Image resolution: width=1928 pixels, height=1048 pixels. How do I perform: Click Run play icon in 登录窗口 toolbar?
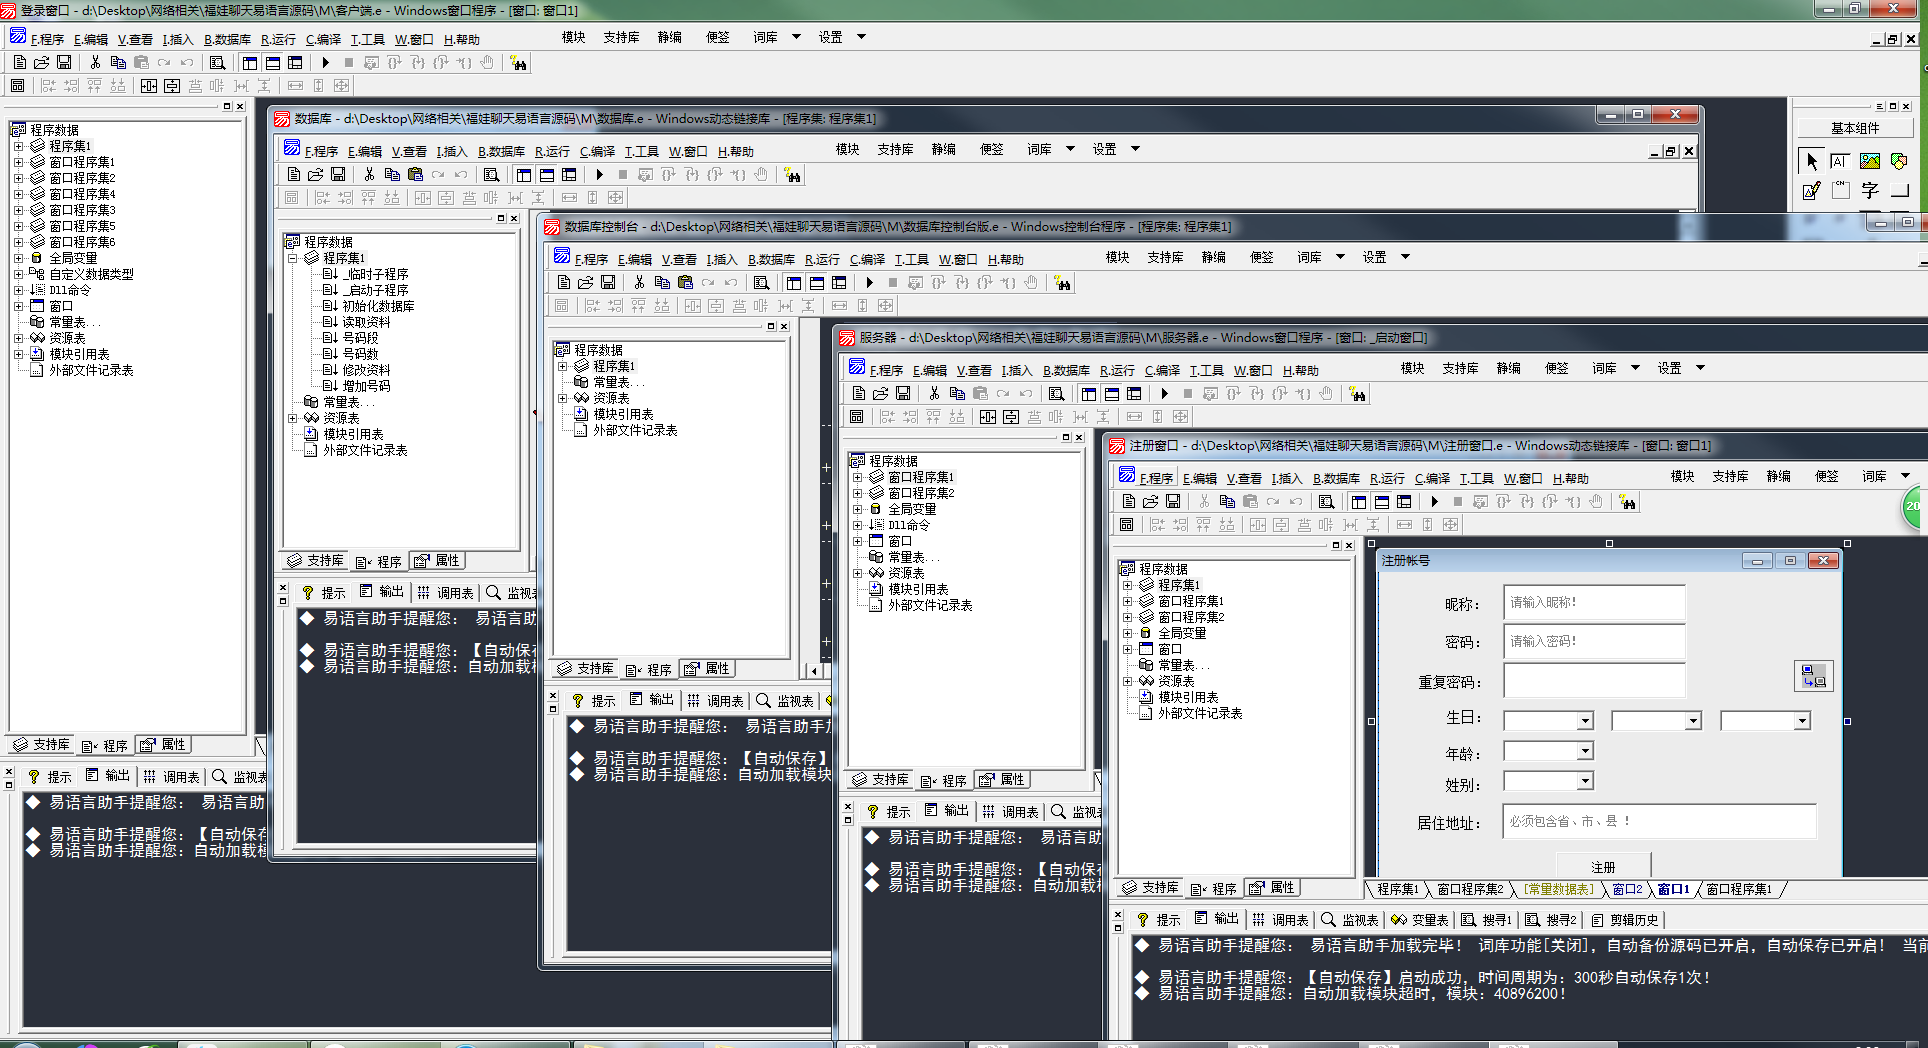pyautogui.click(x=325, y=63)
